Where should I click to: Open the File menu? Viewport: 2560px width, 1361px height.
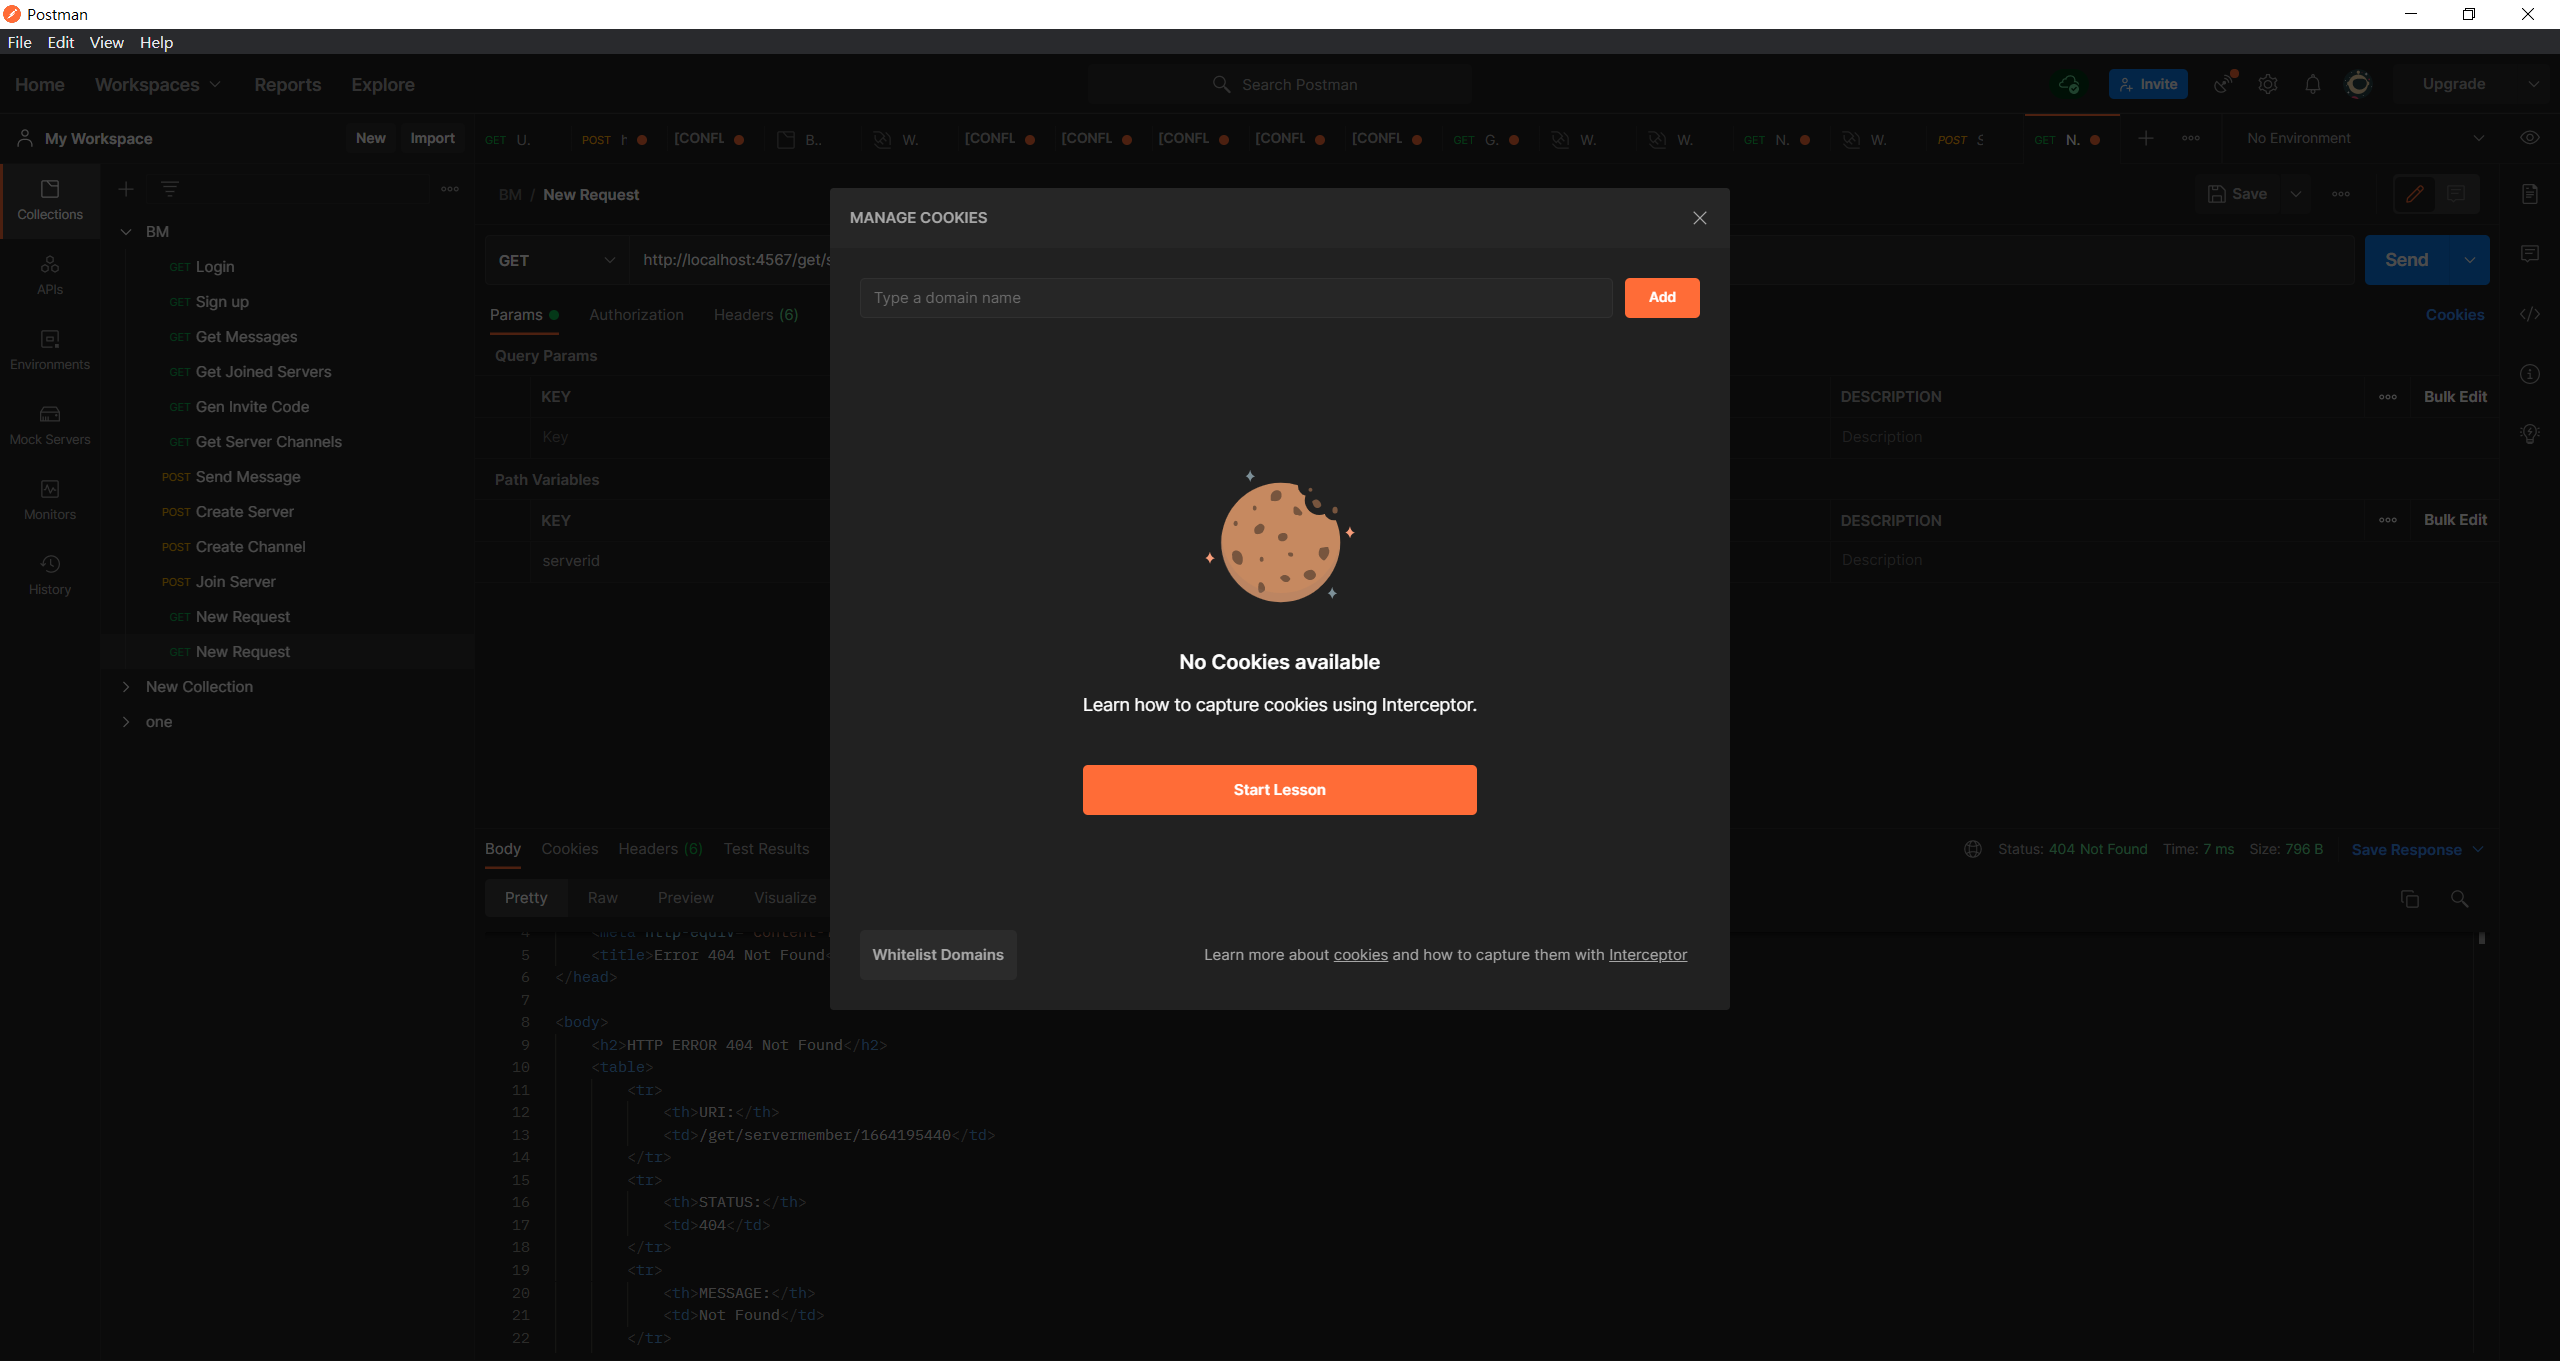[19, 42]
